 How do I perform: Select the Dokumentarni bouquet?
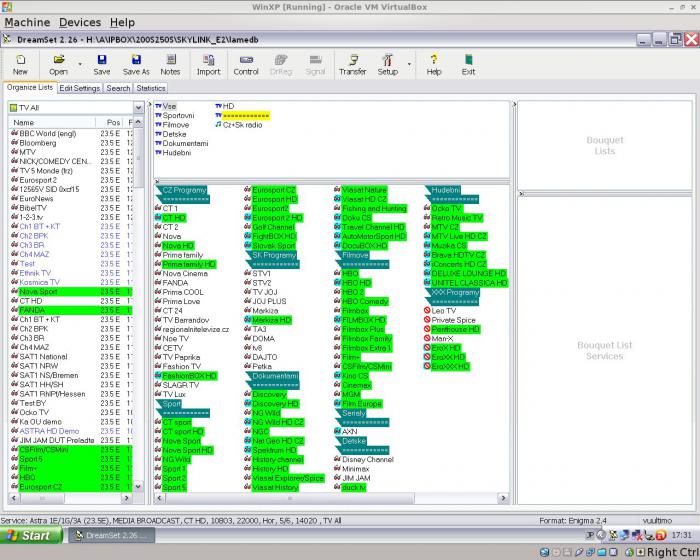click(x=182, y=143)
